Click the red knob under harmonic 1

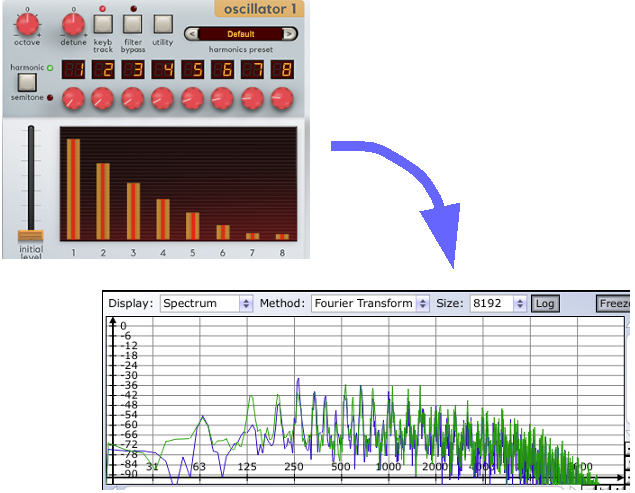pos(73,98)
